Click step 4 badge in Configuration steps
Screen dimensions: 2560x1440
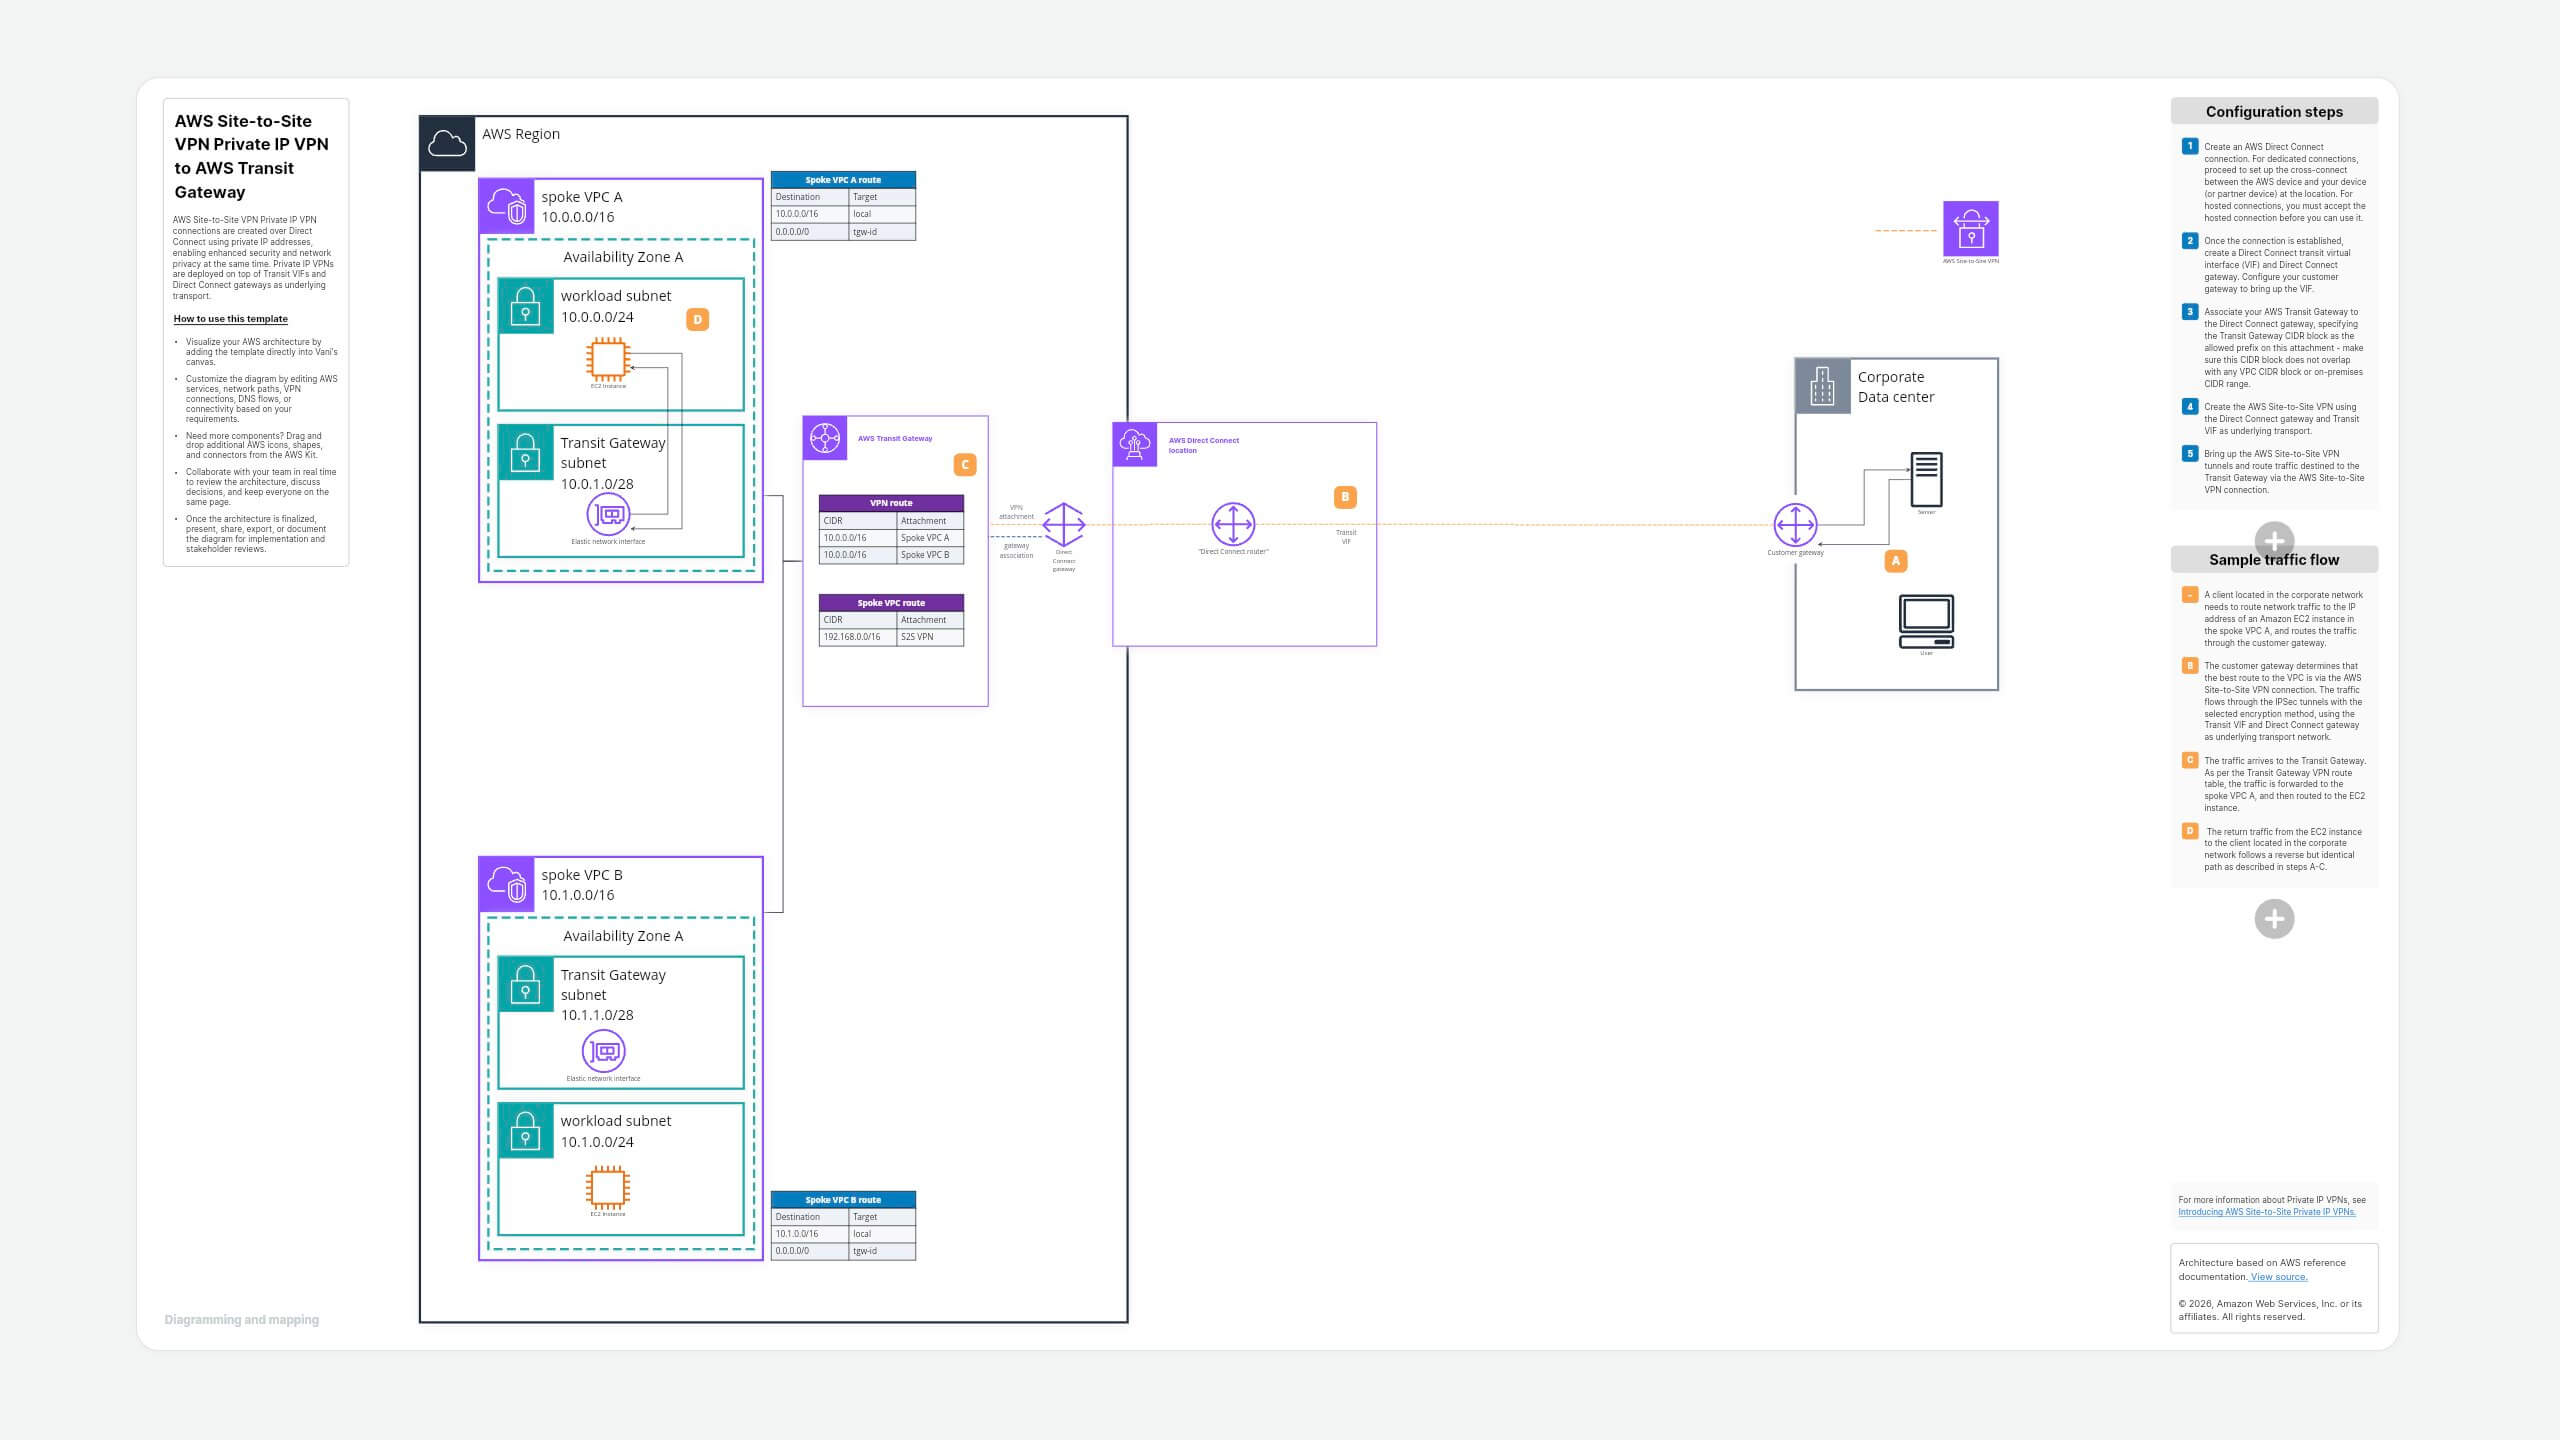point(2190,407)
